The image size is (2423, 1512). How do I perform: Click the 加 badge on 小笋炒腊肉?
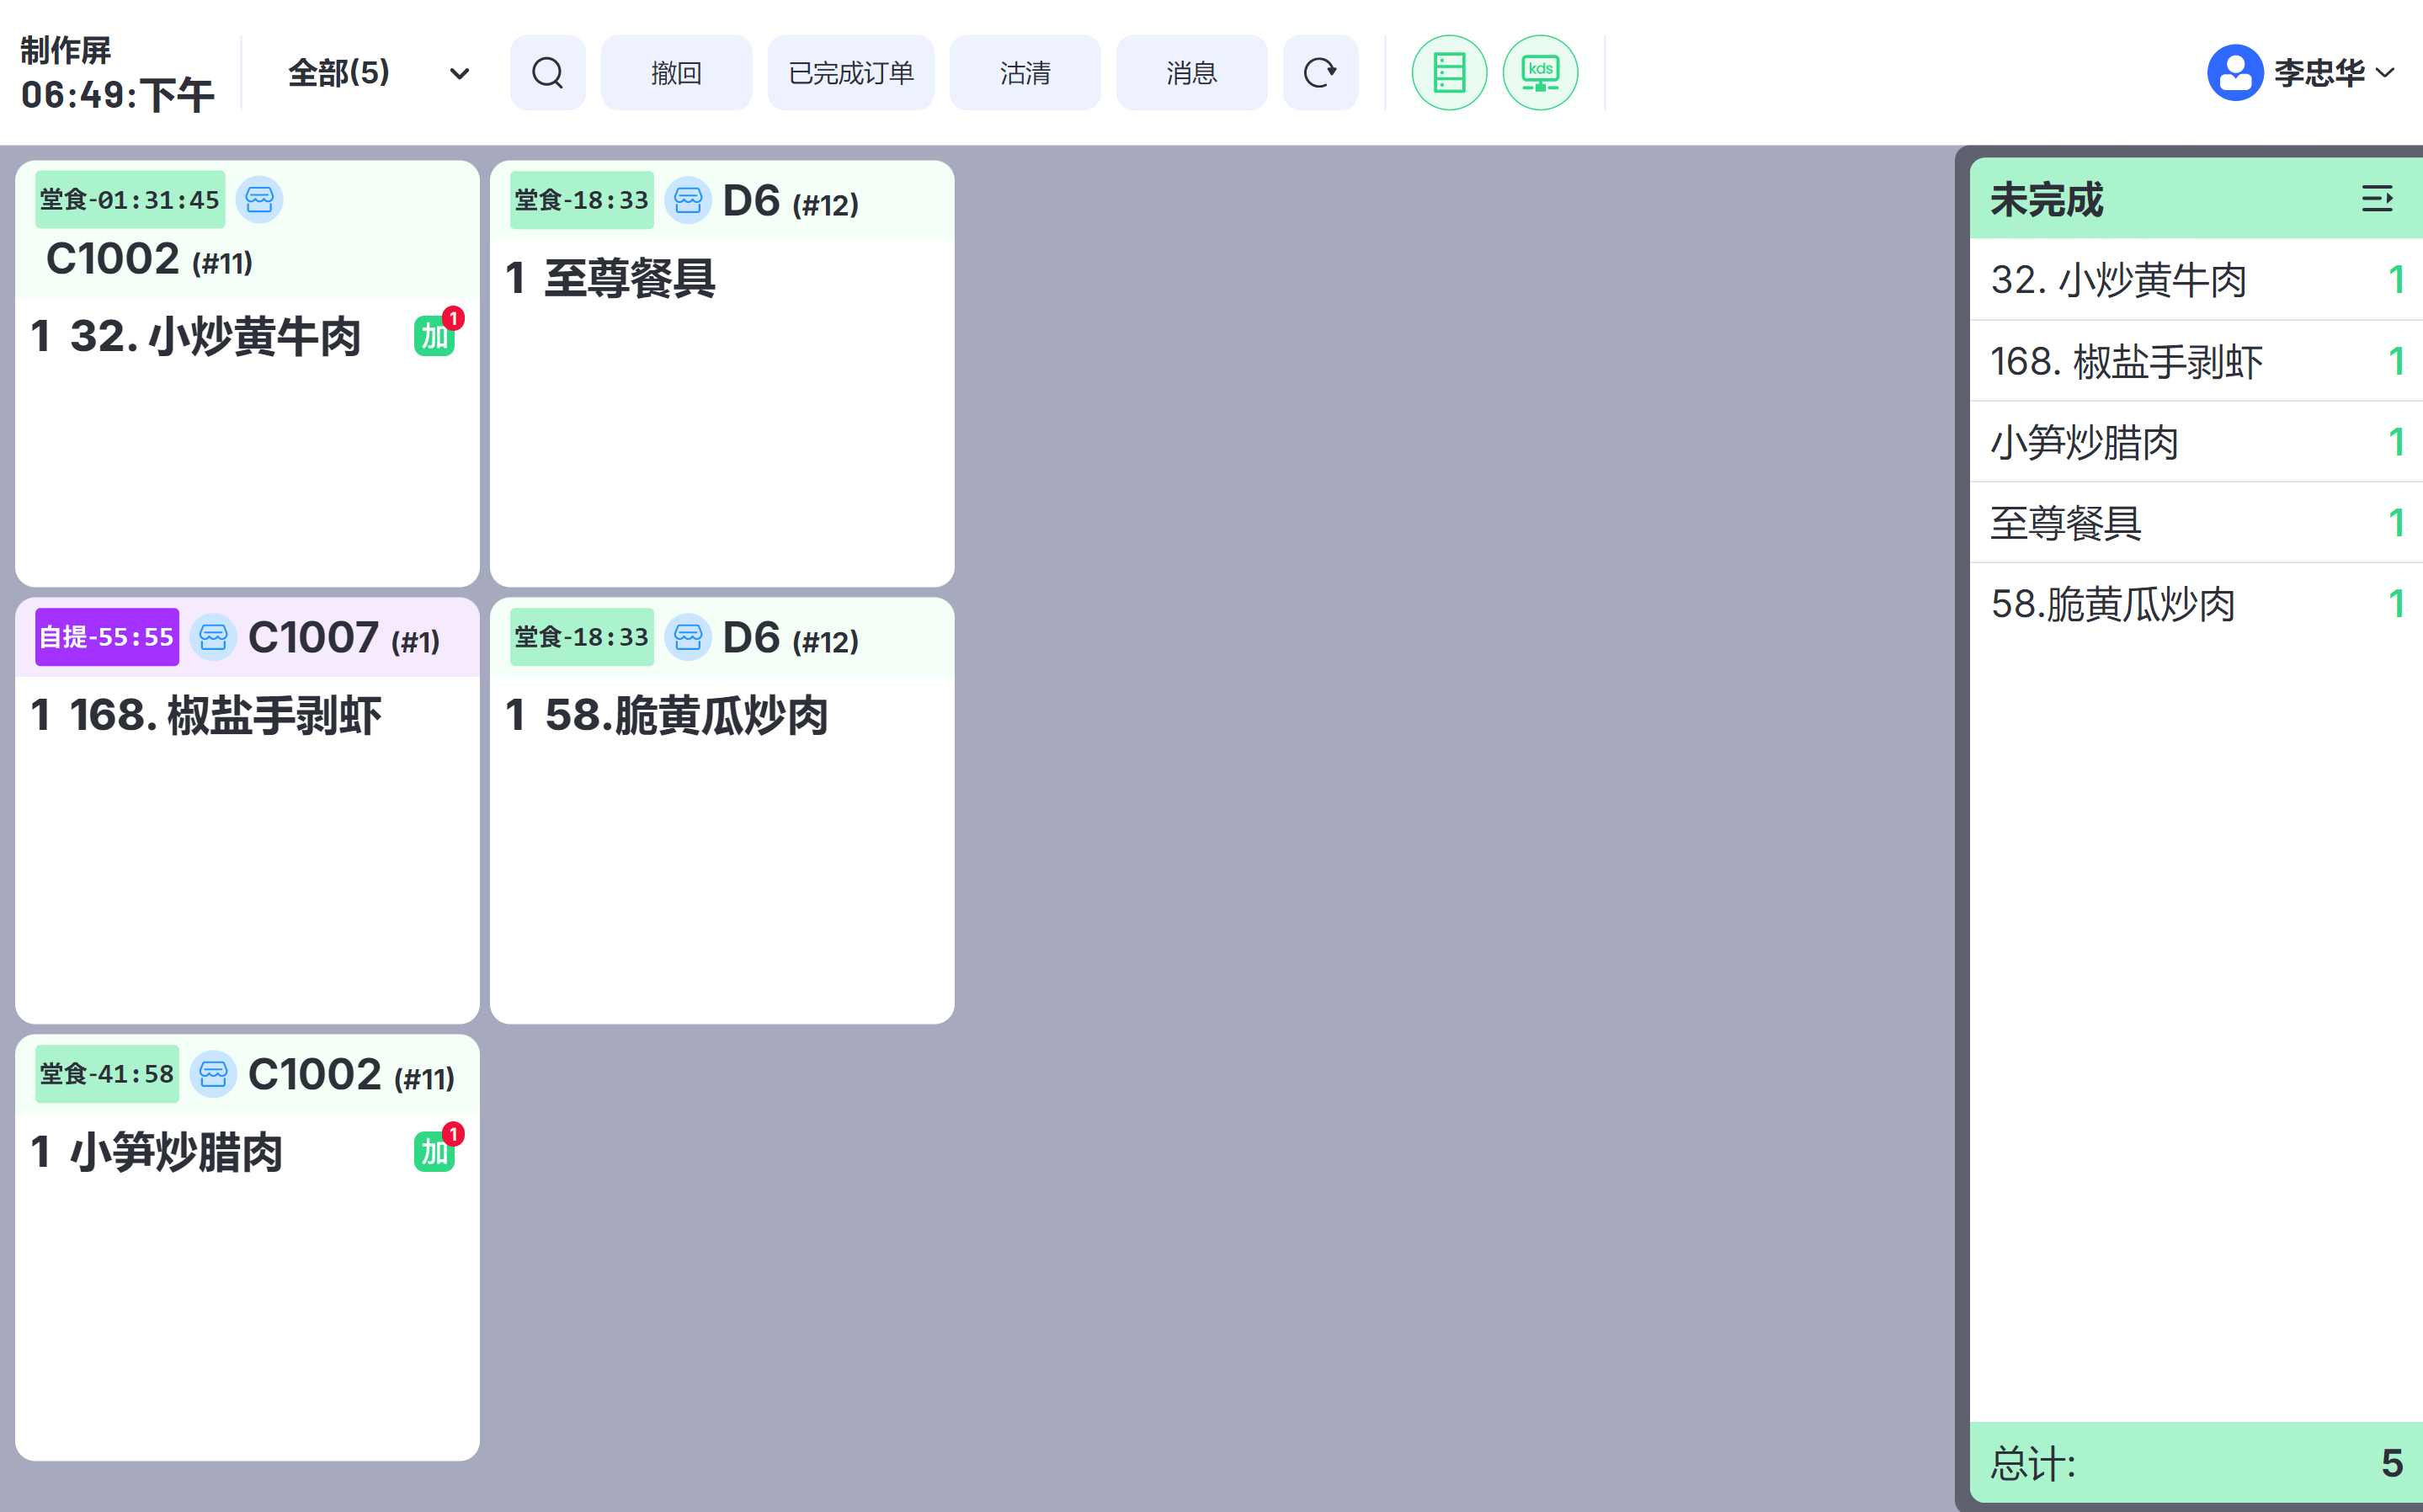click(434, 1151)
